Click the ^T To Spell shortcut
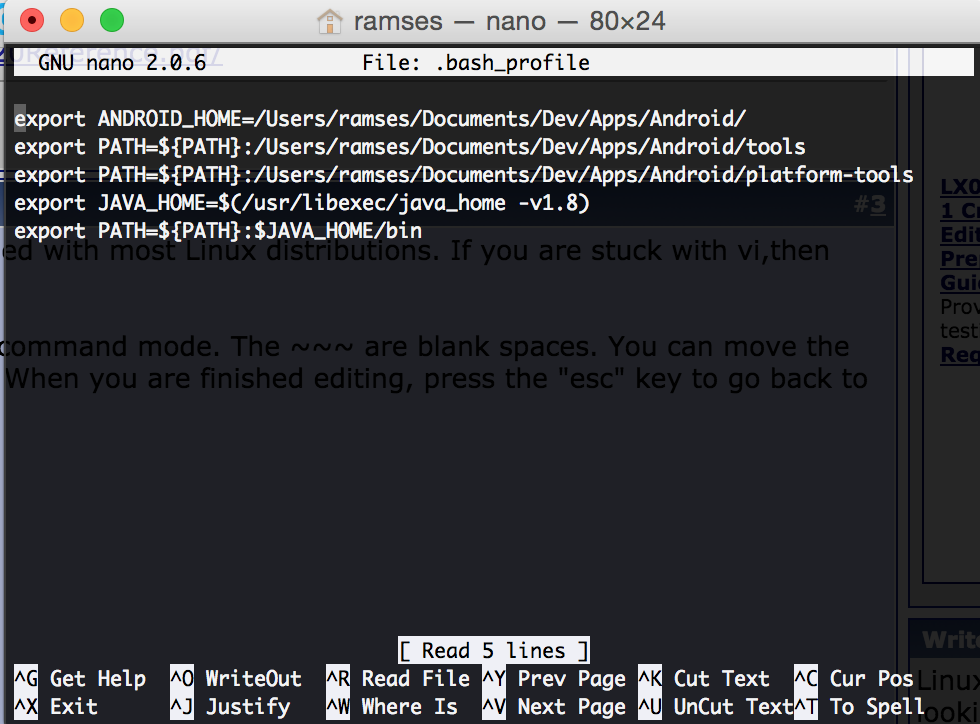Screen dimensions: 980x724 [x=859, y=707]
